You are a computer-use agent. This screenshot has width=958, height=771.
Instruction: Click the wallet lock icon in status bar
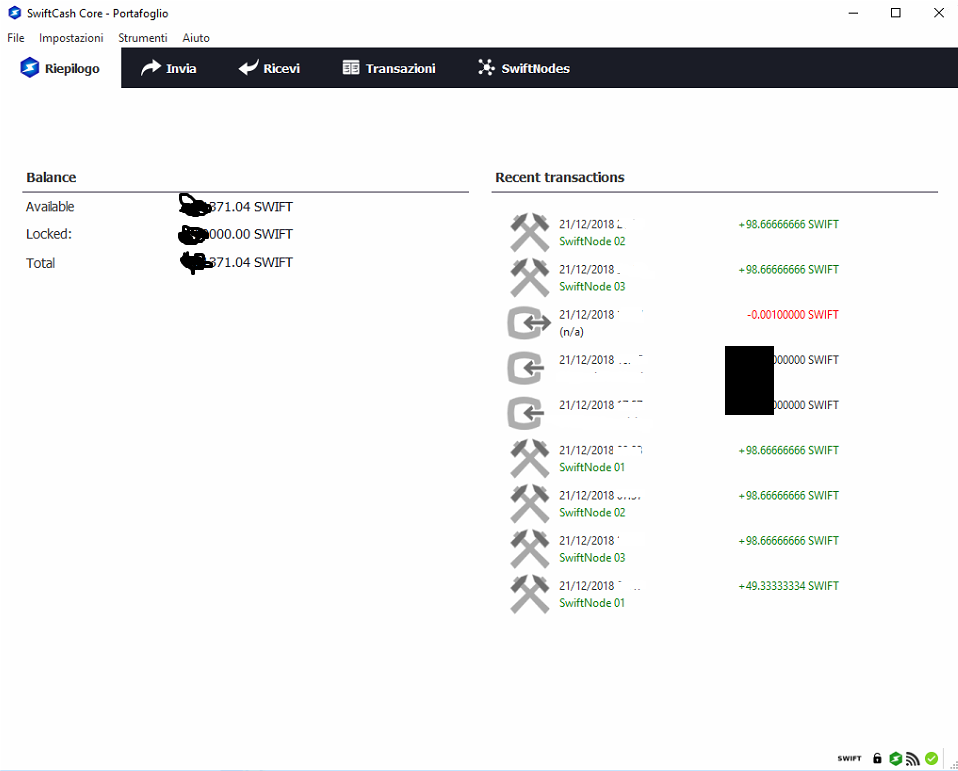click(877, 758)
